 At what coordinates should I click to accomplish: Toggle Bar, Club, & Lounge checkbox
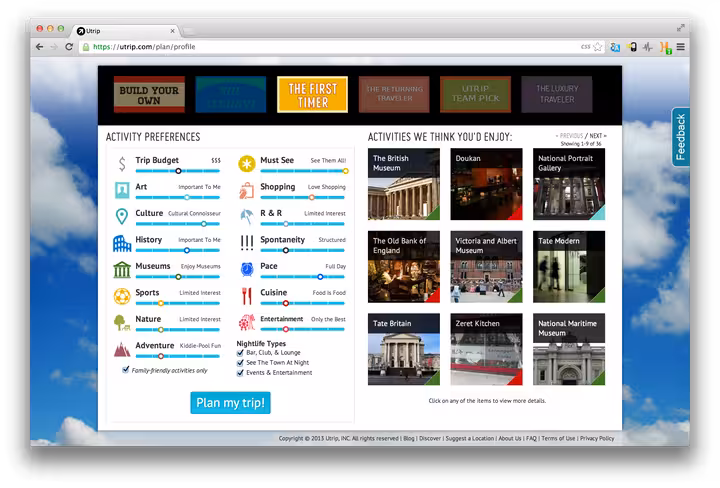click(240, 353)
